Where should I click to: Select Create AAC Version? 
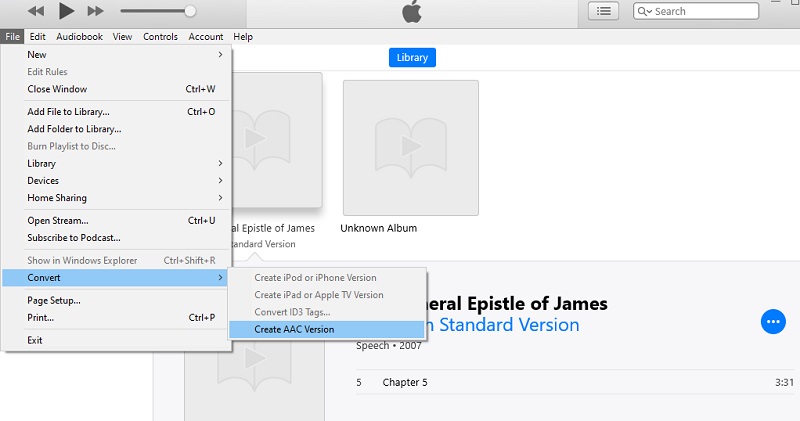(327, 330)
